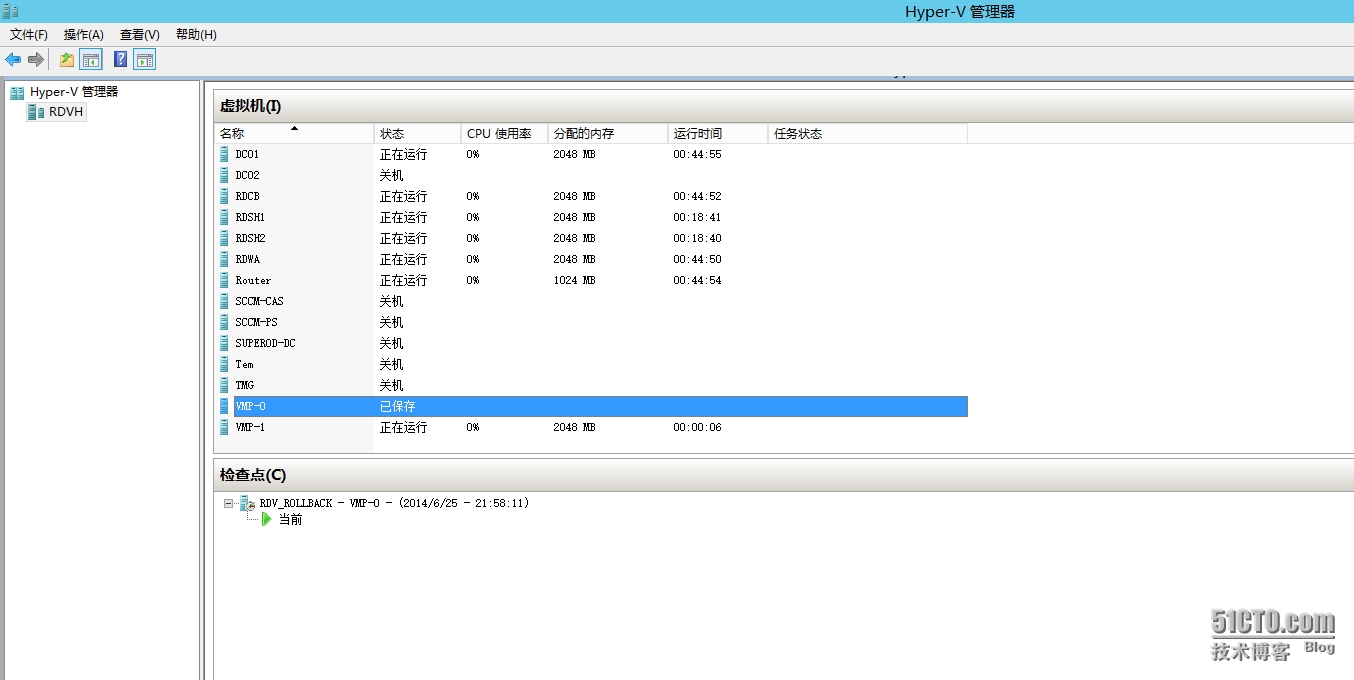Sort by the 状态 column header
This screenshot has height=680, width=1354.
[417, 133]
